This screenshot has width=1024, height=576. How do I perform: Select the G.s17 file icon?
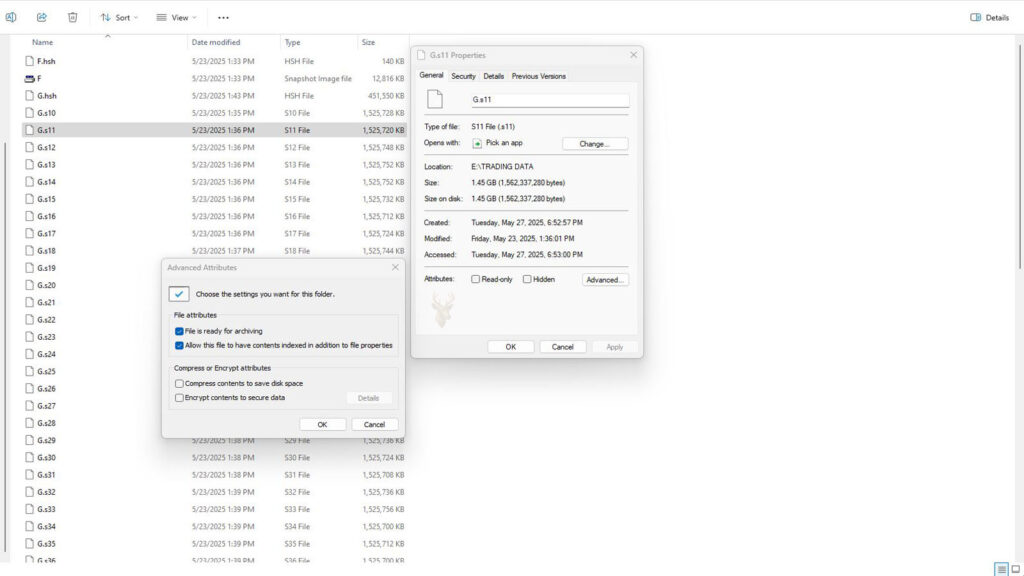29,233
